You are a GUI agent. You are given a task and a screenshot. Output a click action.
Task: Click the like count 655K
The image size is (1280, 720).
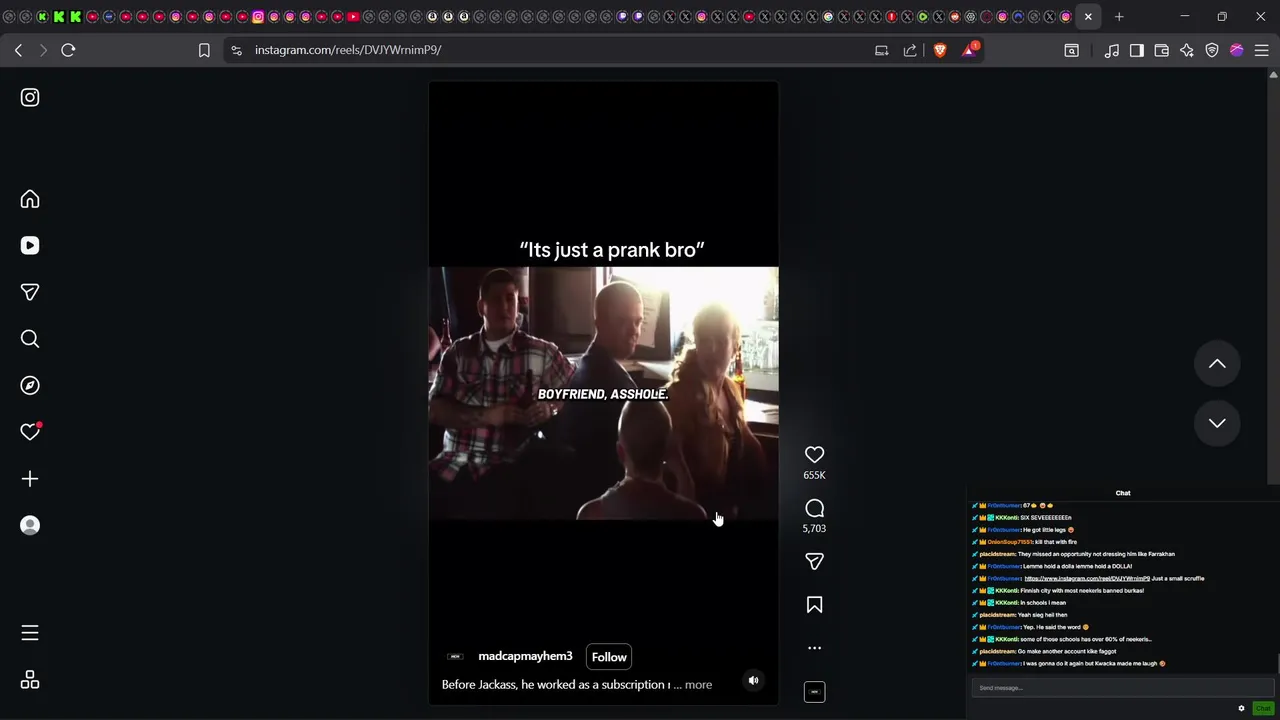(814, 475)
